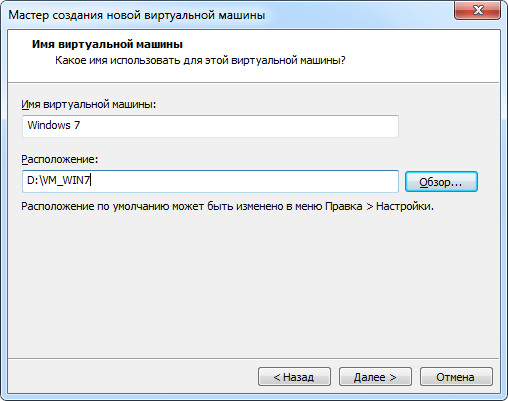The width and height of the screenshot is (508, 401).
Task: Click the question text under the heading
Action: [x=200, y=60]
